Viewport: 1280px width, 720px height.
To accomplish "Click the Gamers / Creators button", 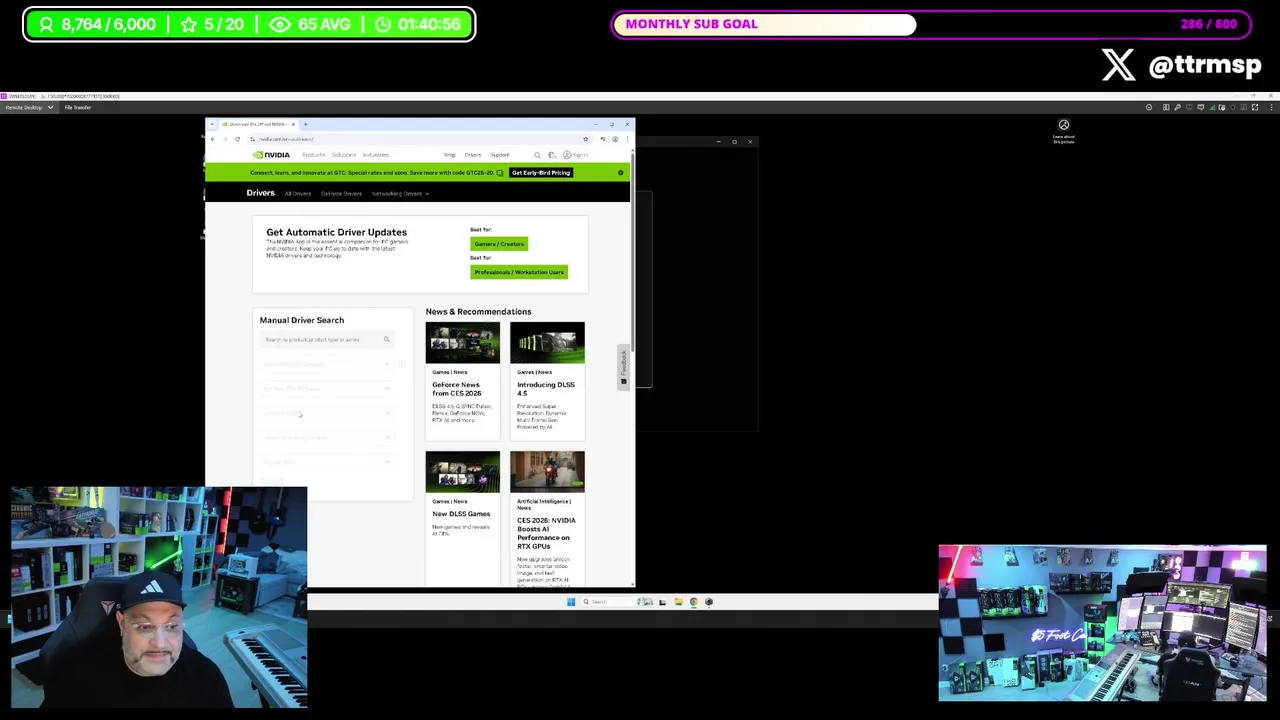I will click(x=499, y=244).
